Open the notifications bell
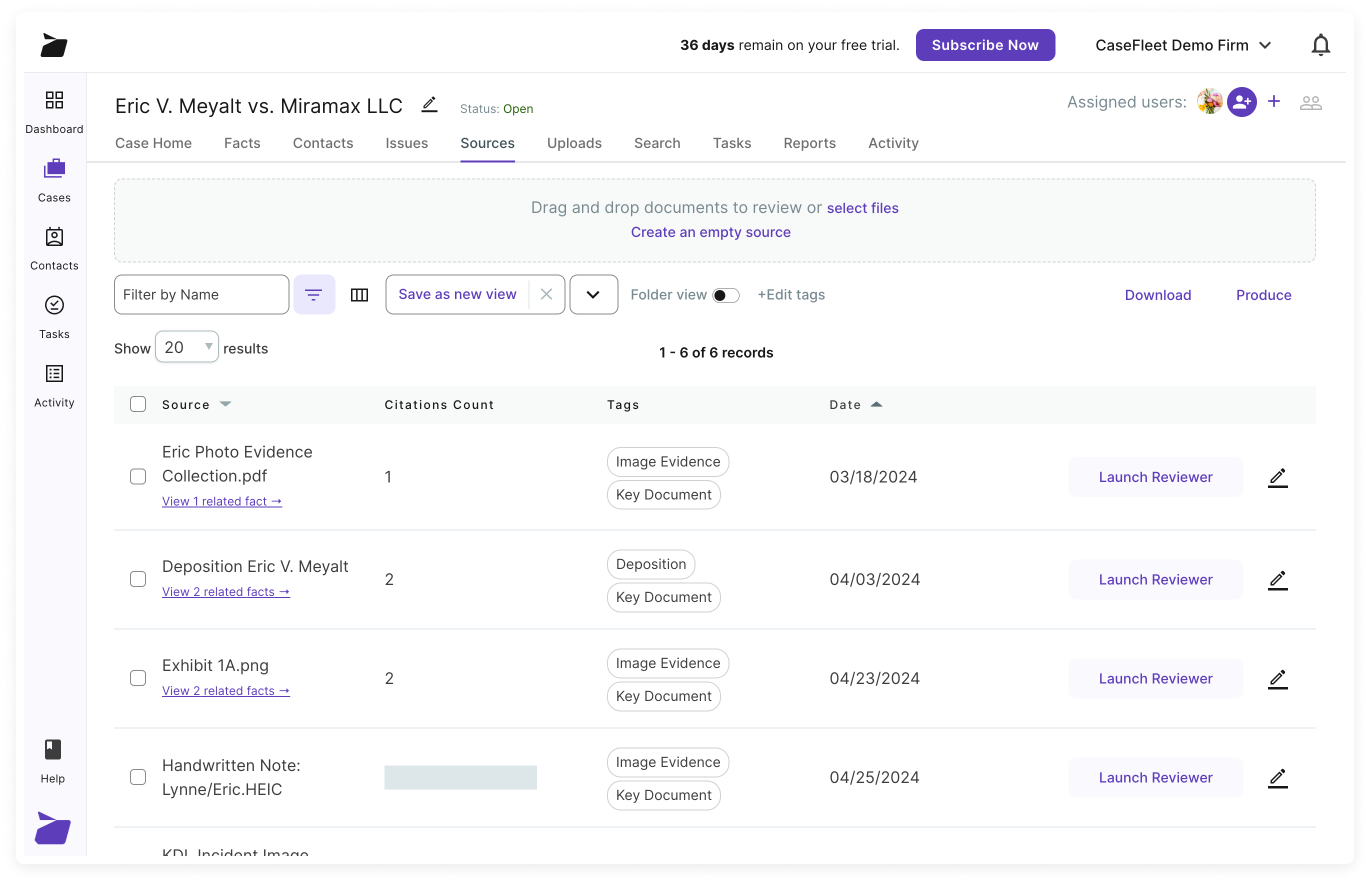Viewport: 1370px width, 884px height. [1321, 45]
